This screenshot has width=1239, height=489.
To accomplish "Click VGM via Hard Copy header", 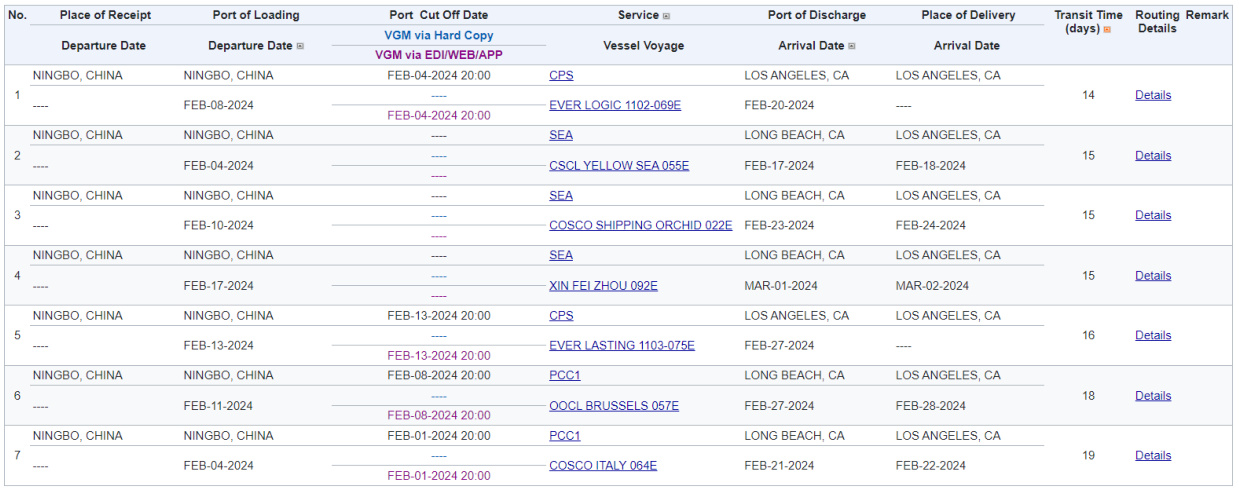I will click(439, 36).
